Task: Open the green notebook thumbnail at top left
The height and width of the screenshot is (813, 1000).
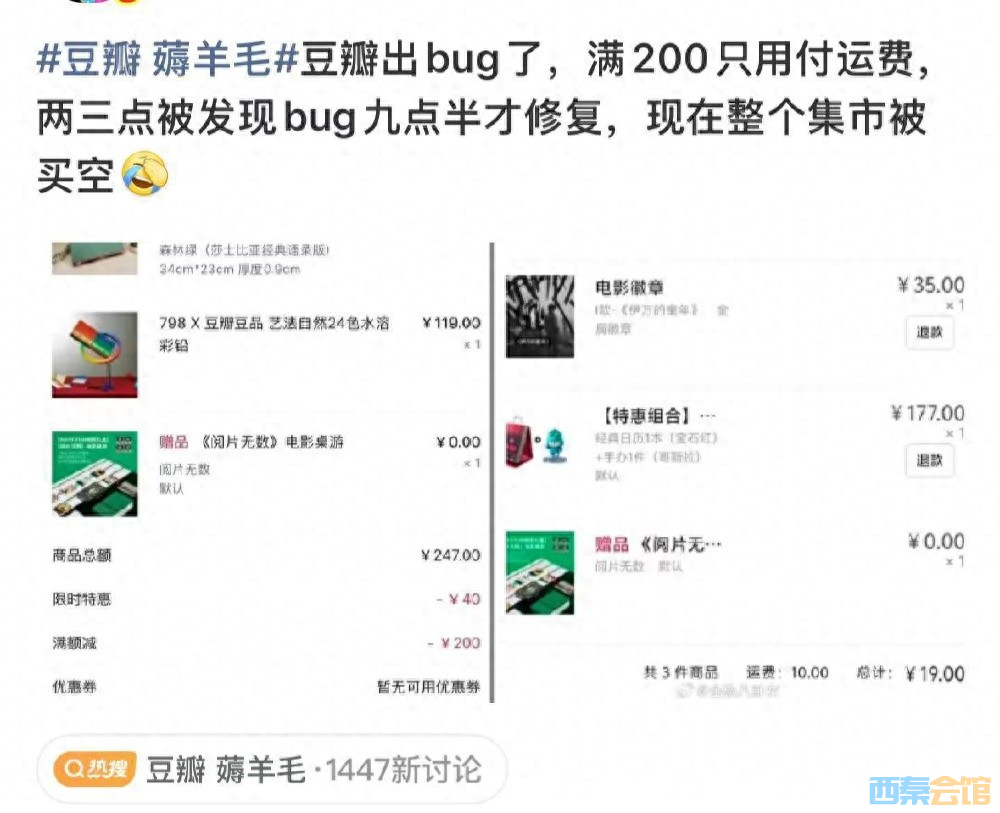Action: point(94,258)
